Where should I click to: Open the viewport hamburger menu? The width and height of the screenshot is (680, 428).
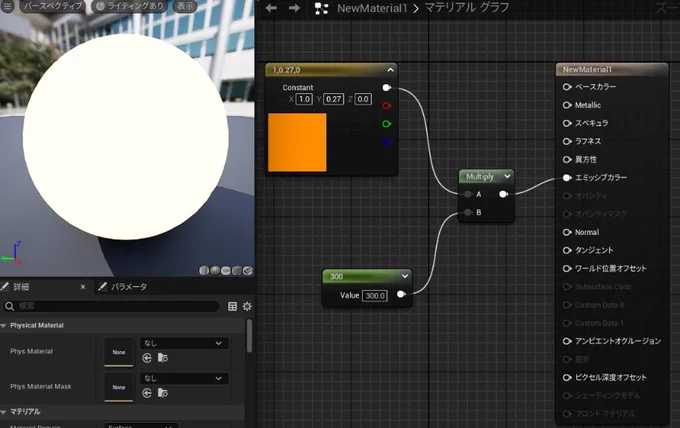click(x=8, y=6)
